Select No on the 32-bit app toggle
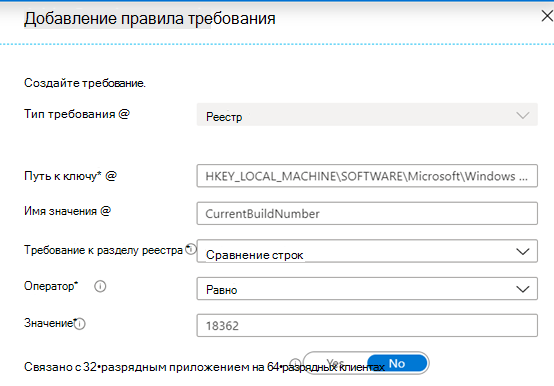This screenshot has height=386, width=554. [397, 363]
